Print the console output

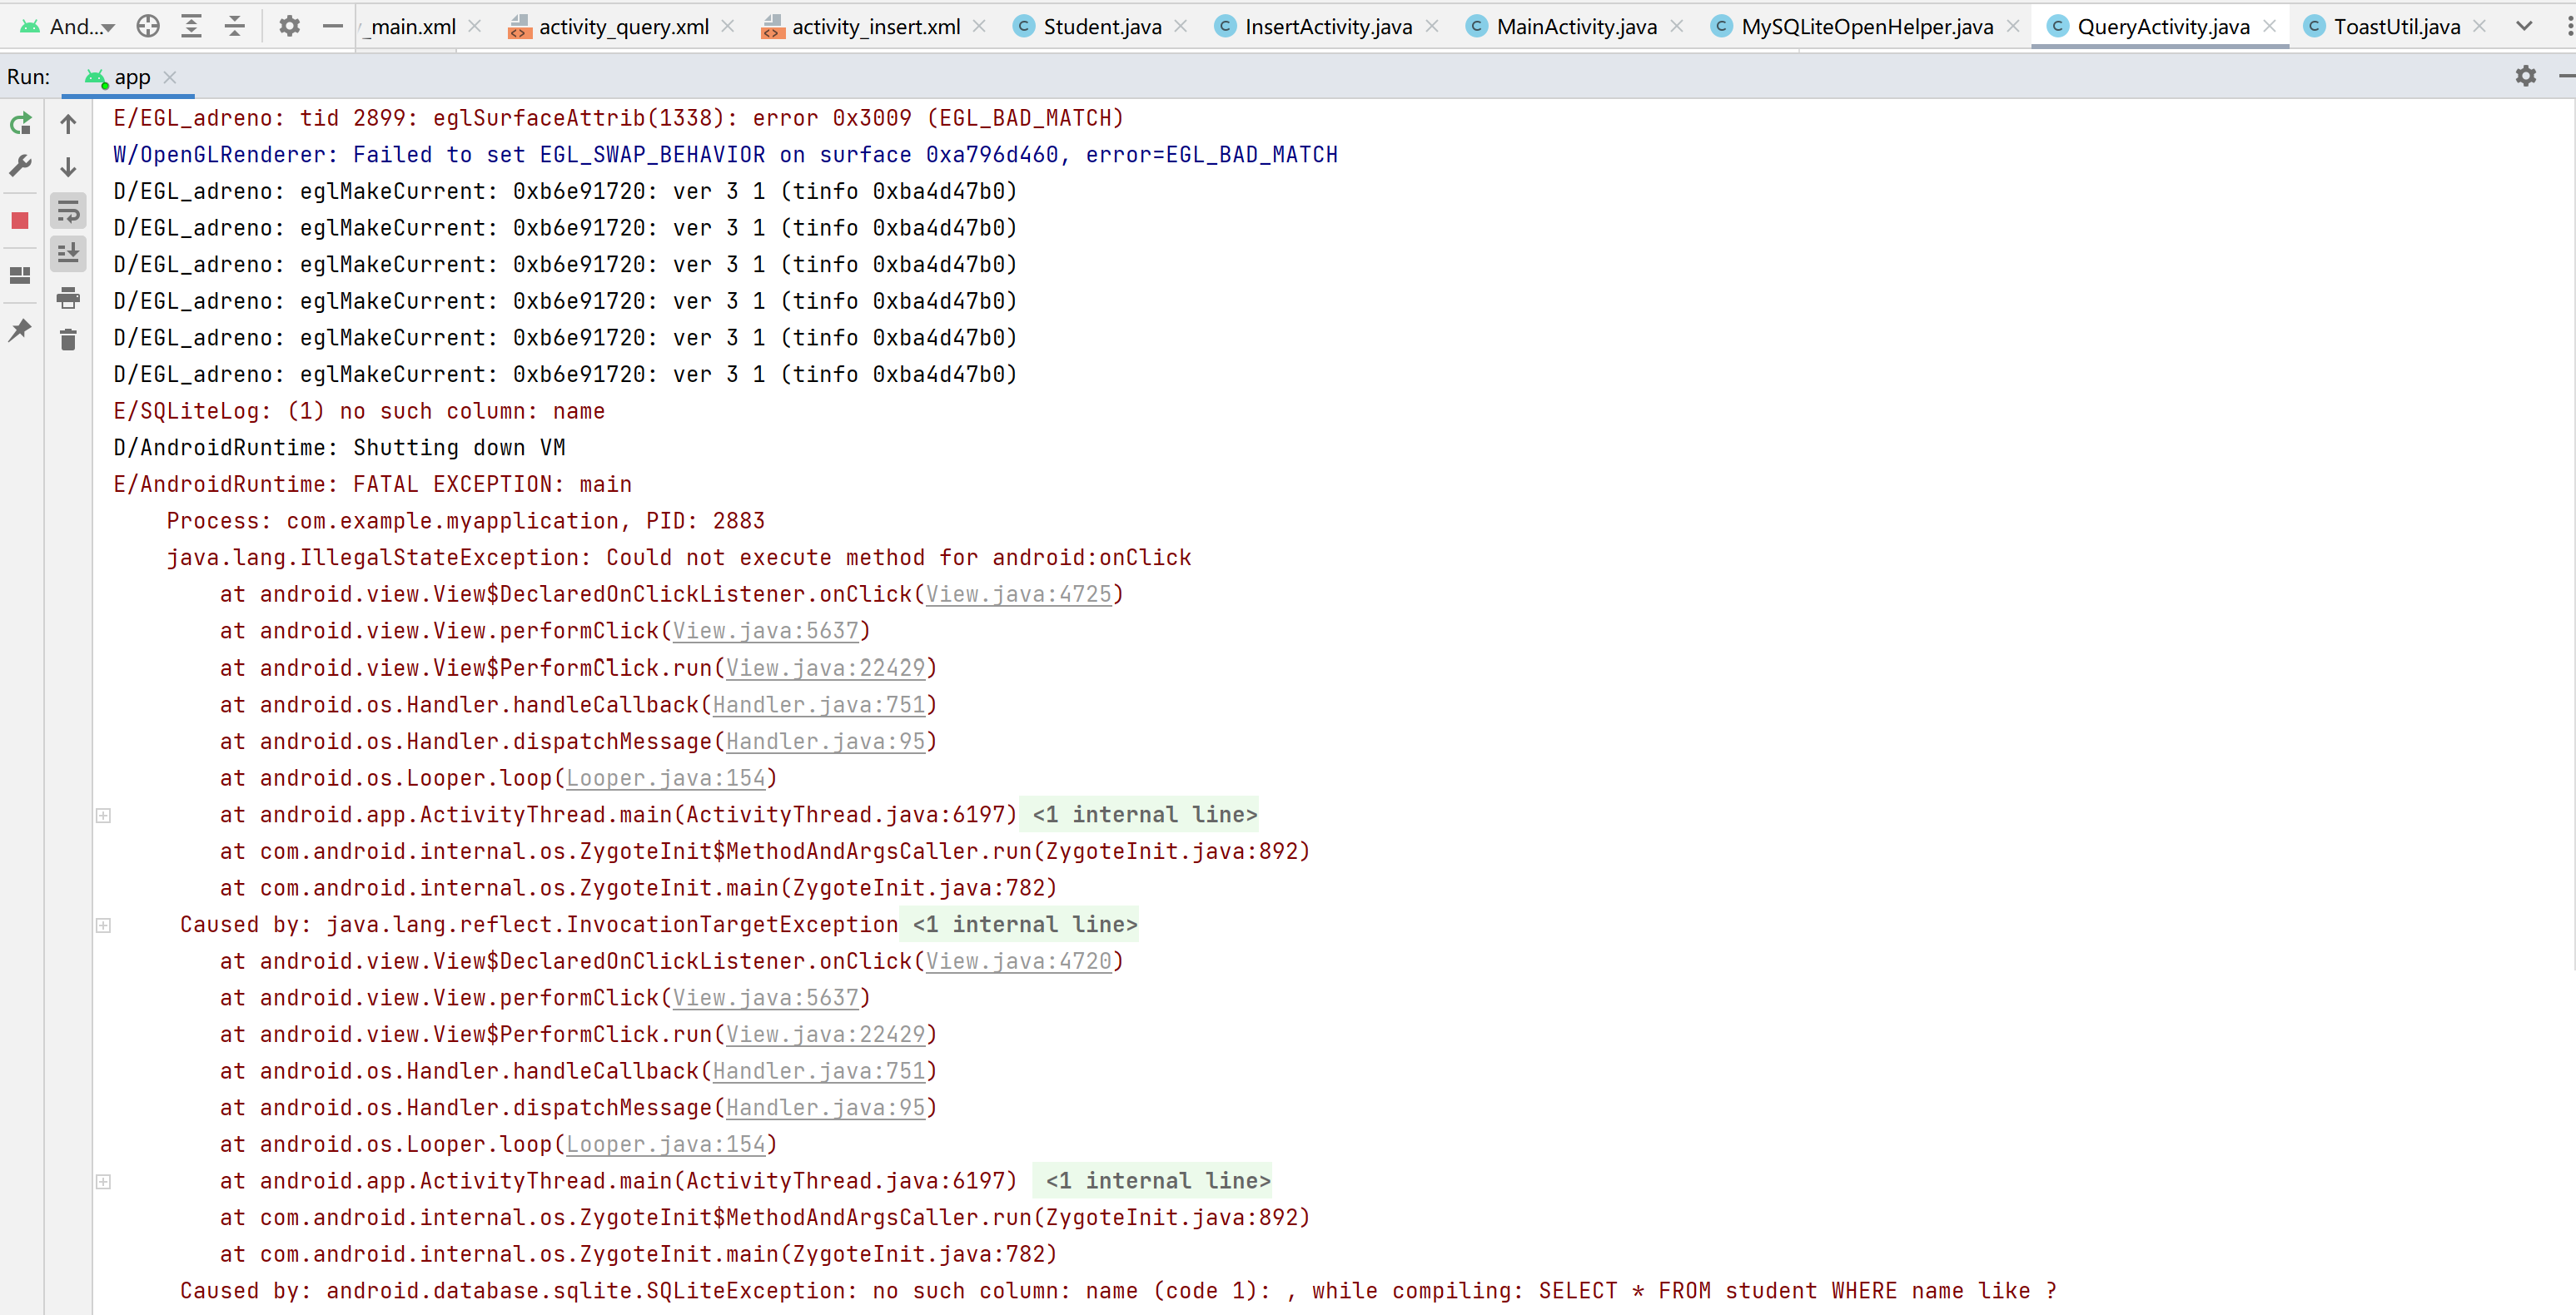tap(68, 298)
